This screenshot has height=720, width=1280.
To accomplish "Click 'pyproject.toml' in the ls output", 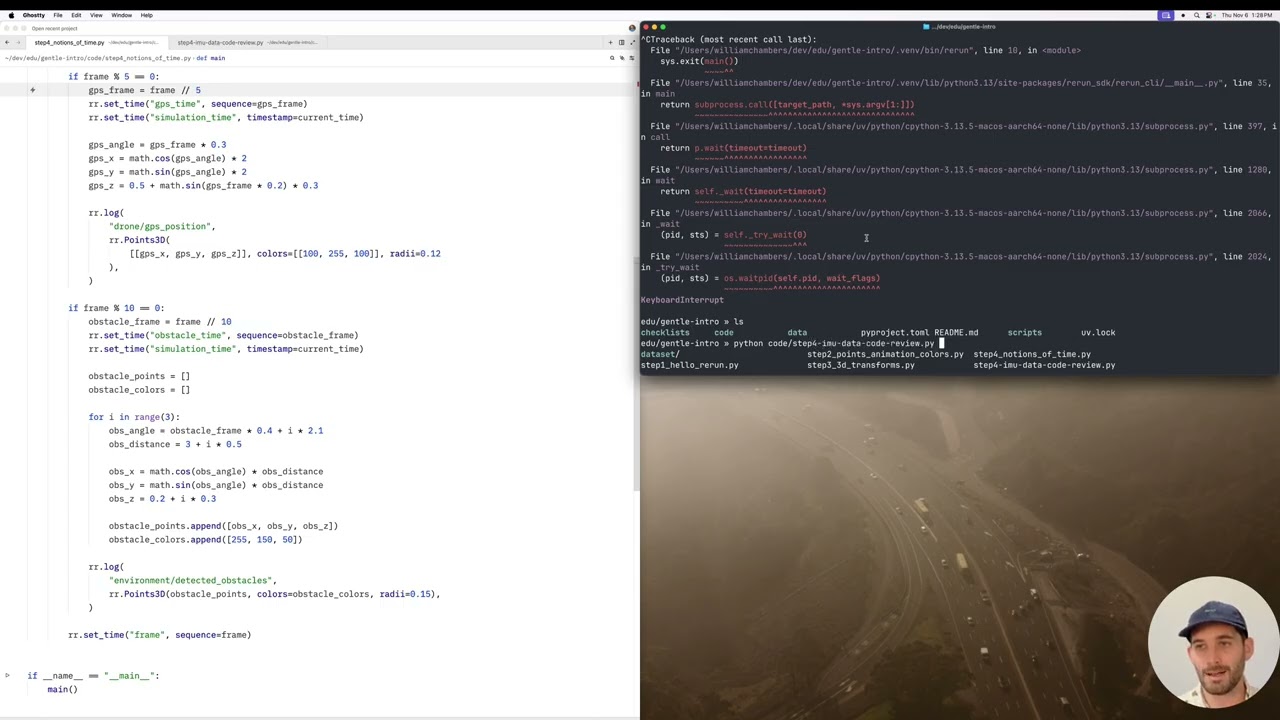I will coord(895,332).
